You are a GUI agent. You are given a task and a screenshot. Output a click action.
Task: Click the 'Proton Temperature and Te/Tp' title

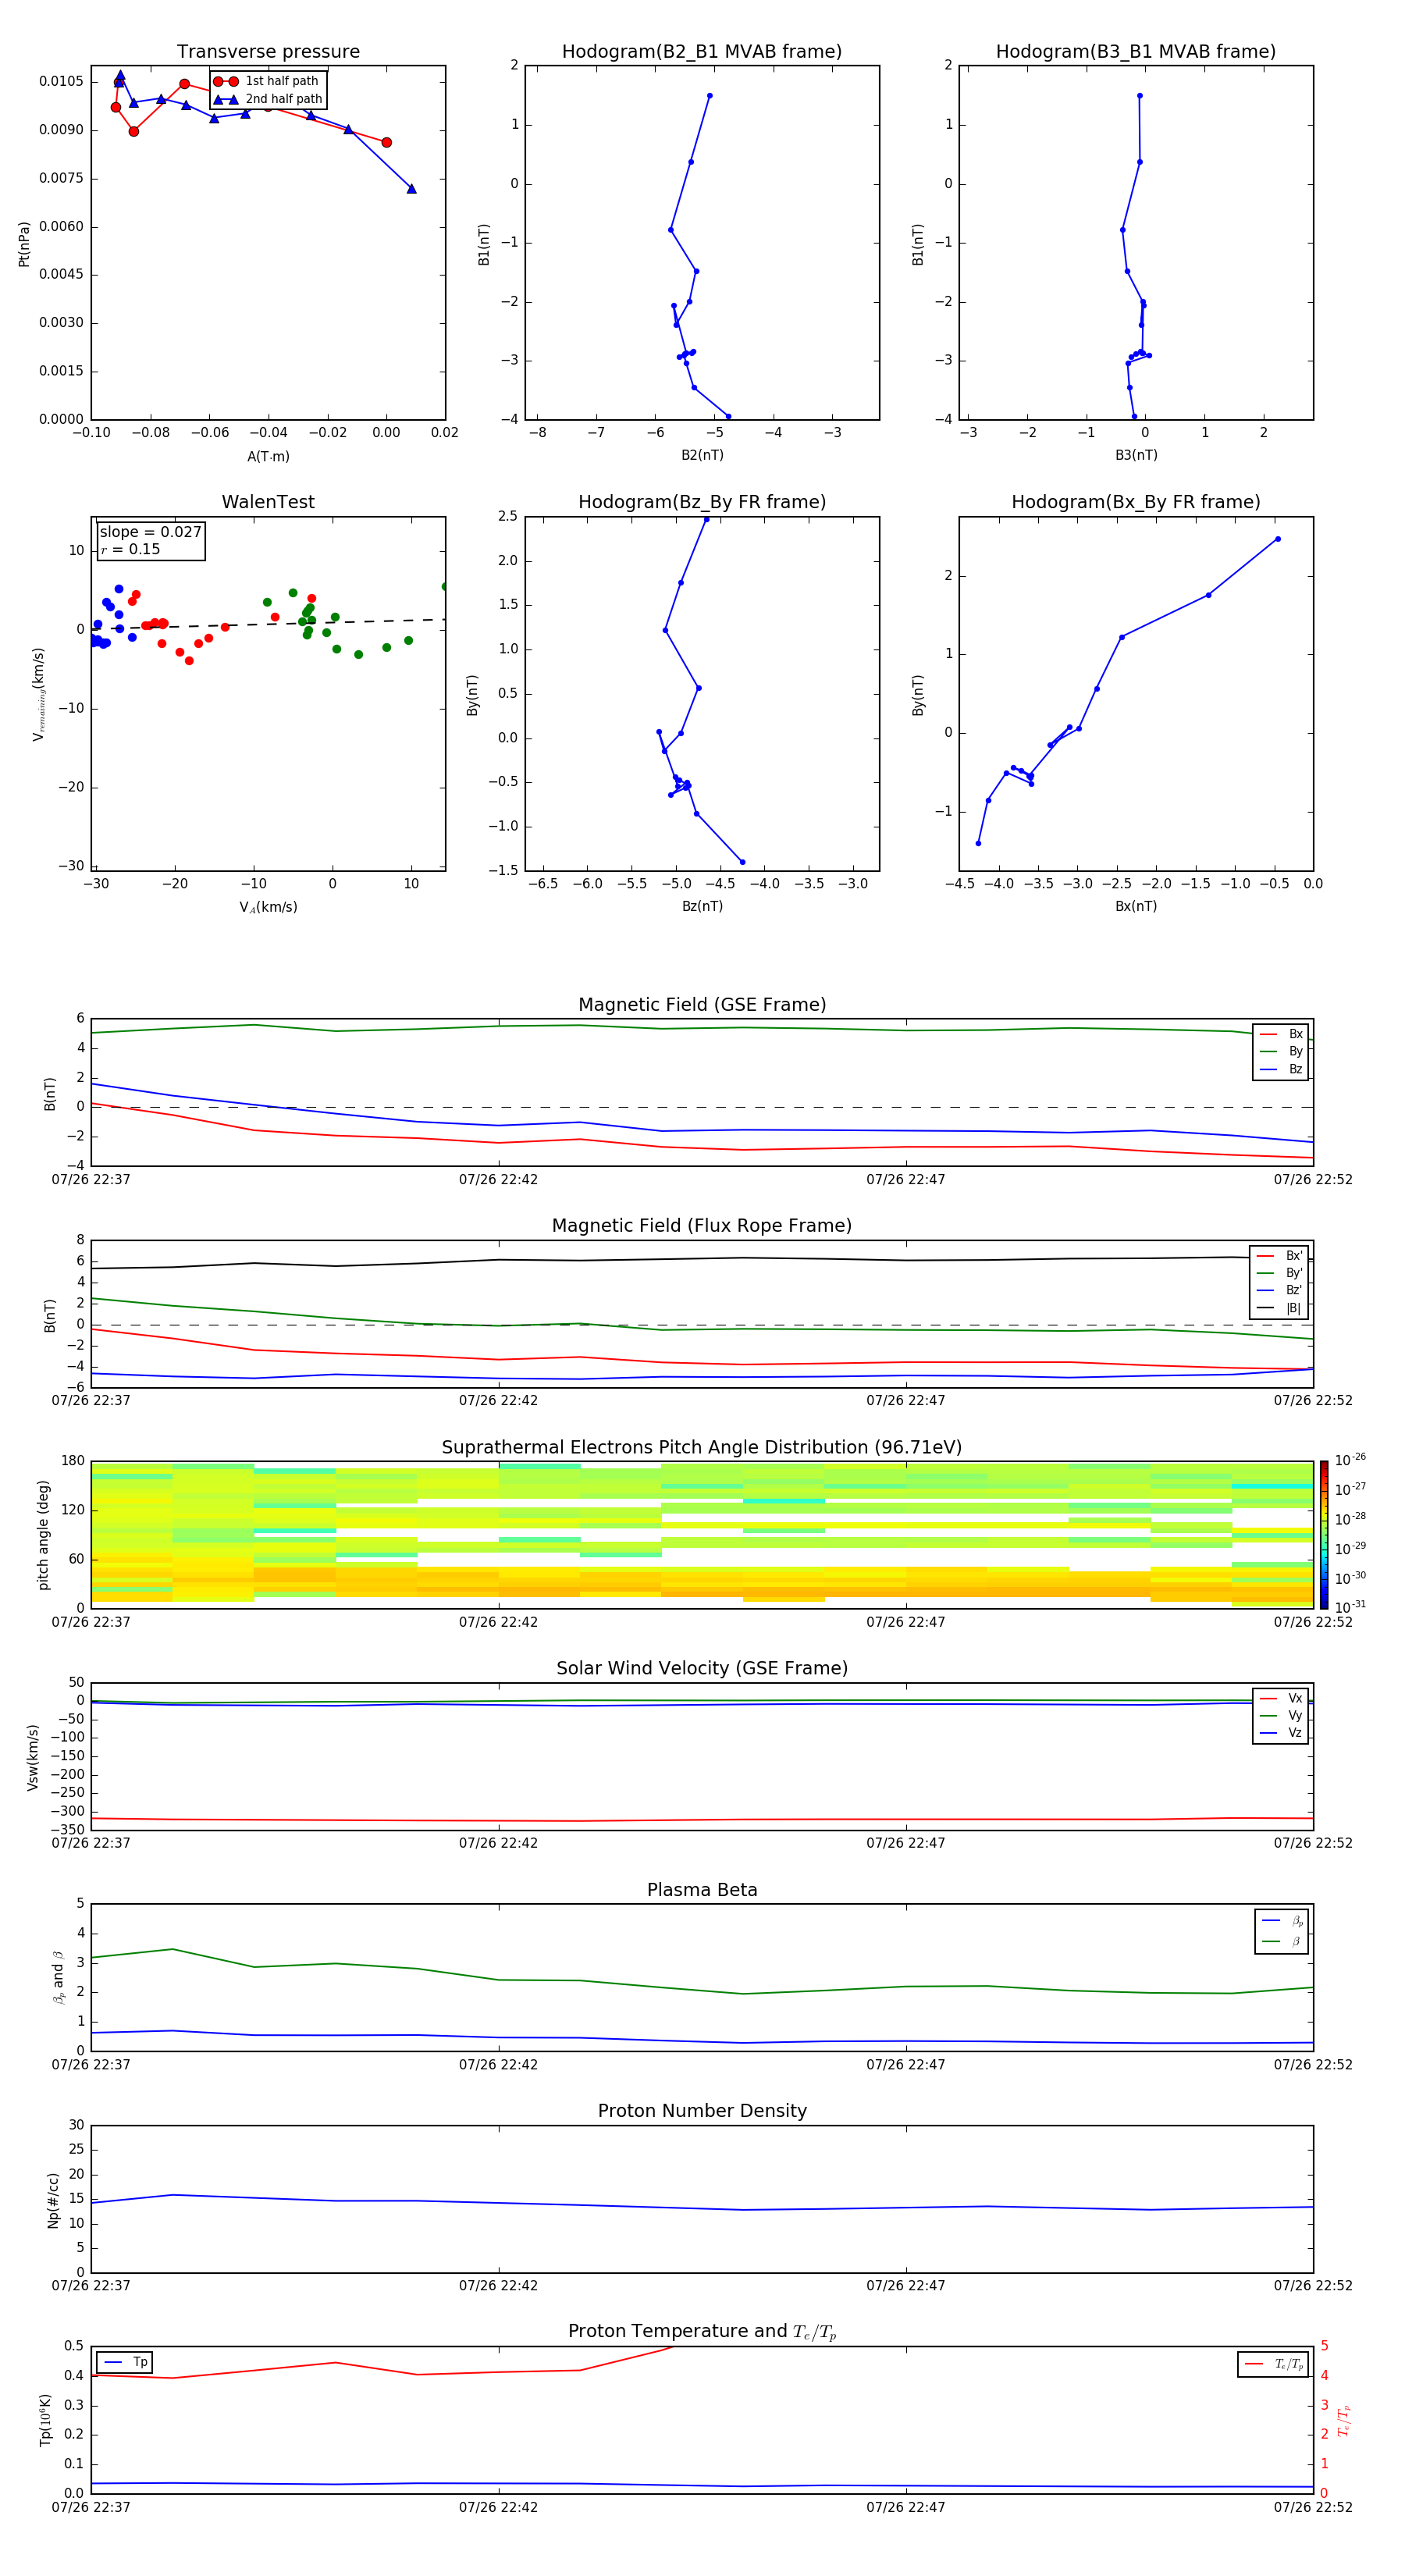[702, 2332]
